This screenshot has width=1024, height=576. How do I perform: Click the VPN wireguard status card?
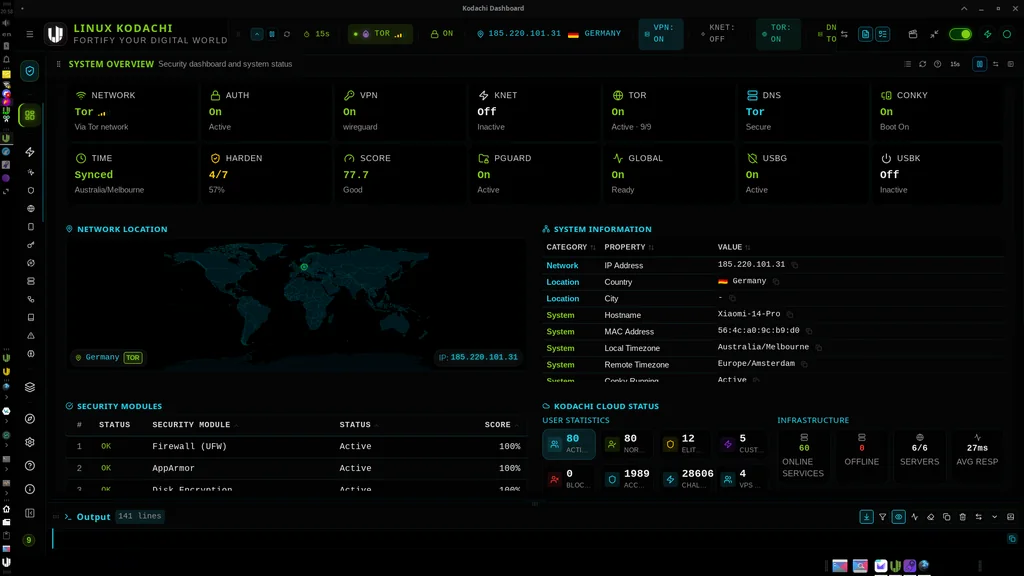(x=400, y=110)
